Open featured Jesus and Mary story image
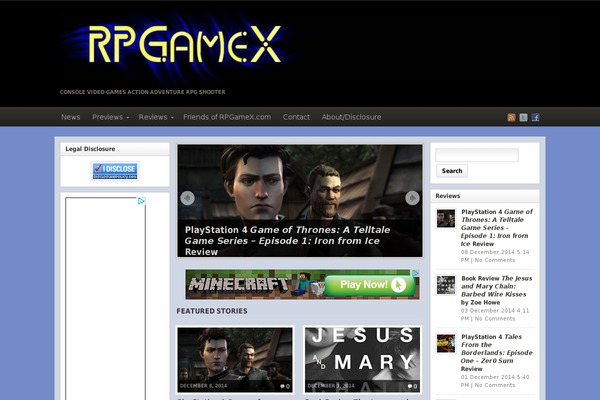 [362, 360]
